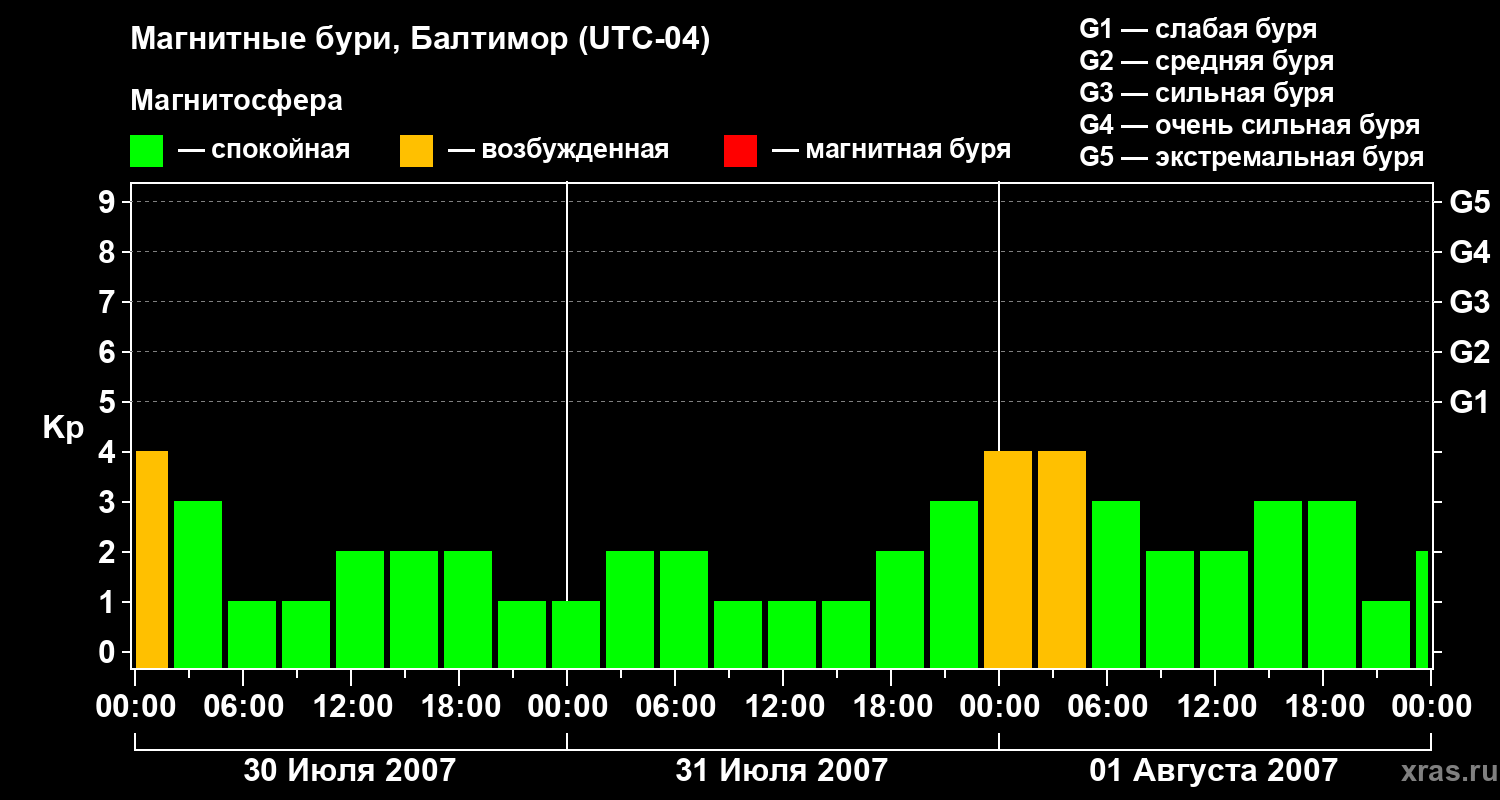Click the green 'спокойная' legend swatch
The image size is (1500, 800).
147,151
